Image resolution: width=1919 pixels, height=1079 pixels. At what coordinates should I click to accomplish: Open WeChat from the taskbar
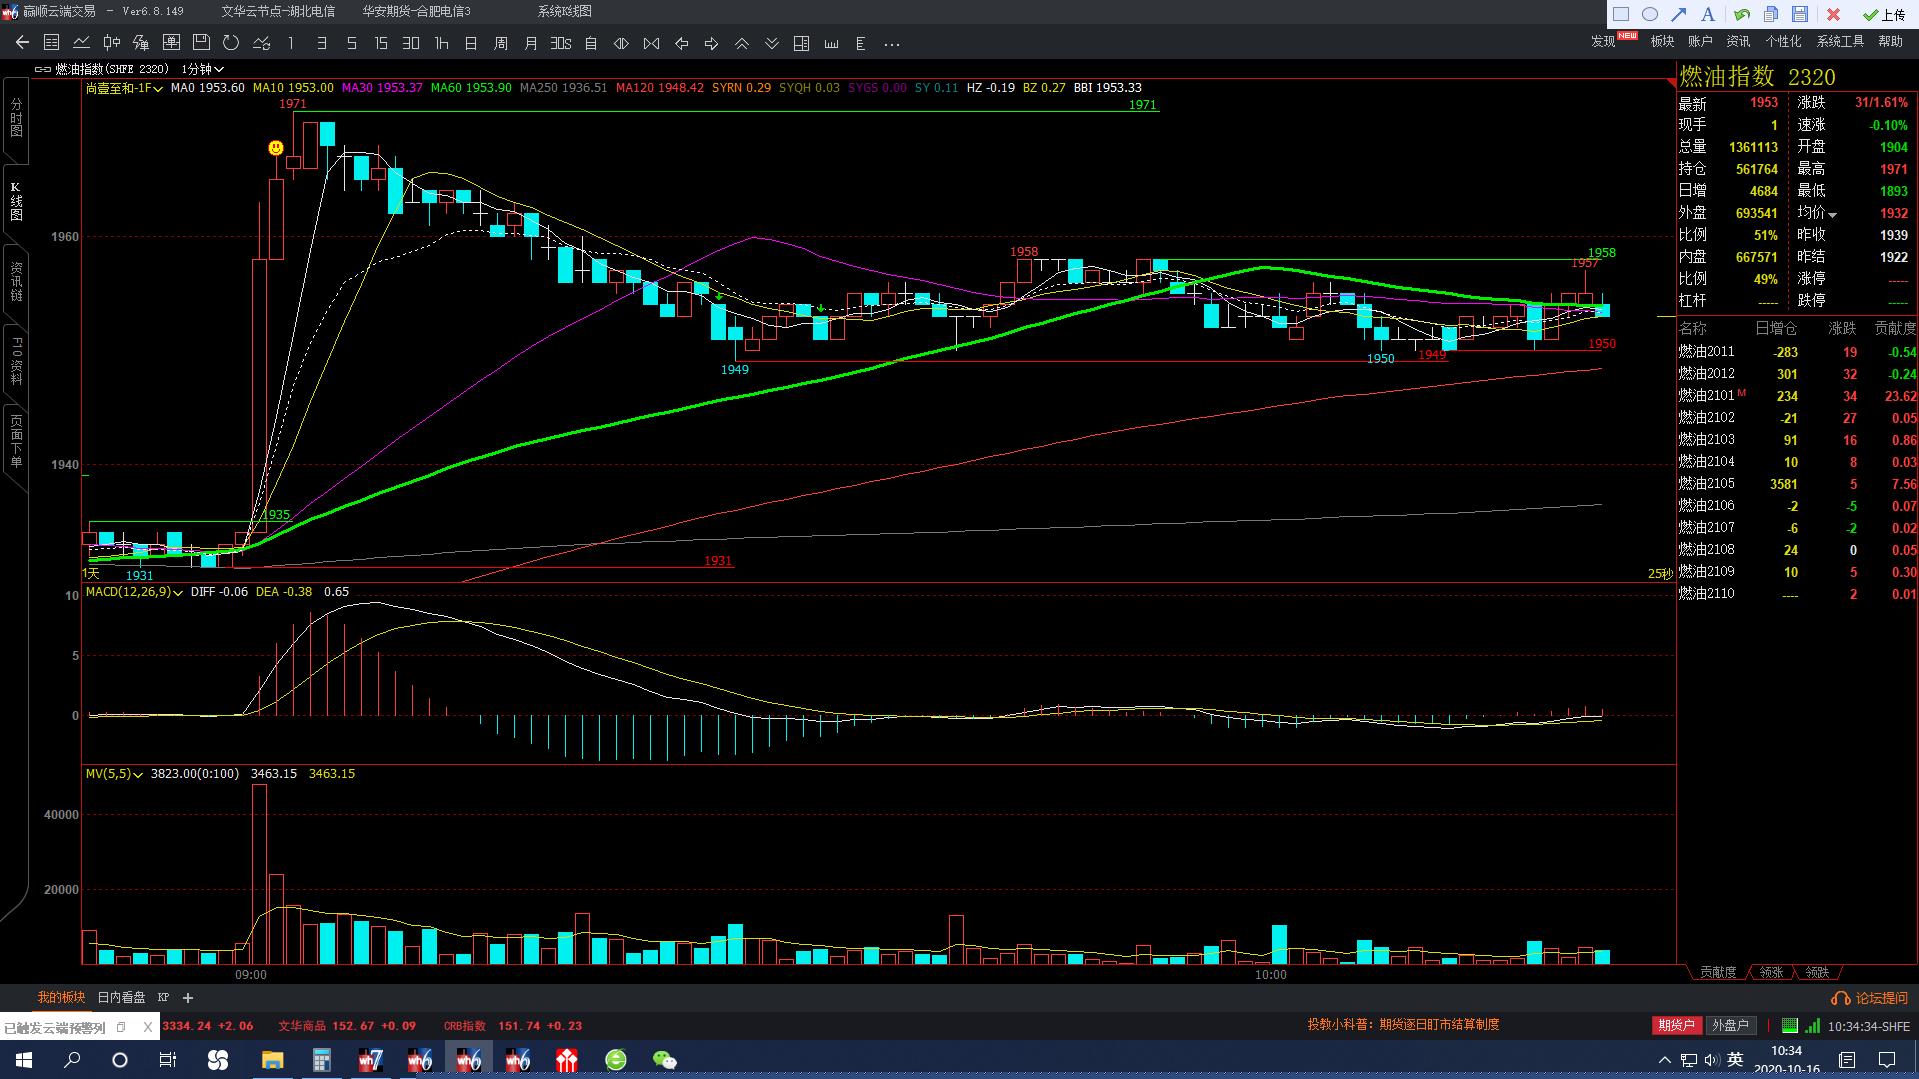[x=664, y=1060]
